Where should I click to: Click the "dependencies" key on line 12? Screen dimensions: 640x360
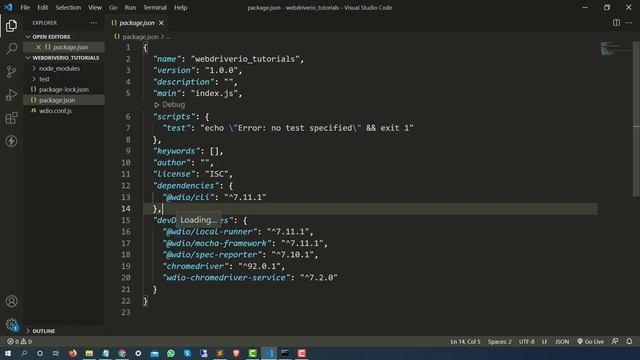[x=186, y=186]
